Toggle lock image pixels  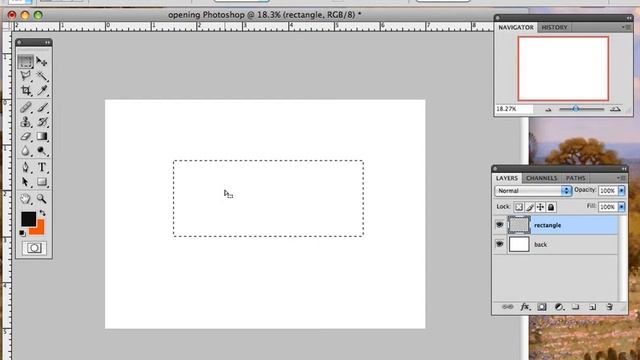click(530, 207)
